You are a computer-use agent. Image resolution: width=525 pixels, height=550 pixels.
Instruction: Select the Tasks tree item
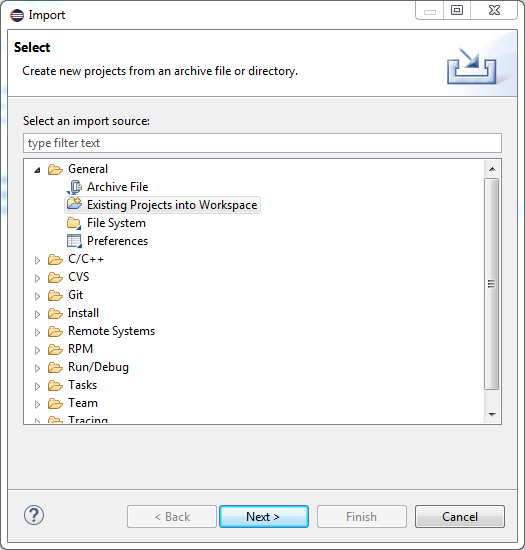click(x=82, y=385)
